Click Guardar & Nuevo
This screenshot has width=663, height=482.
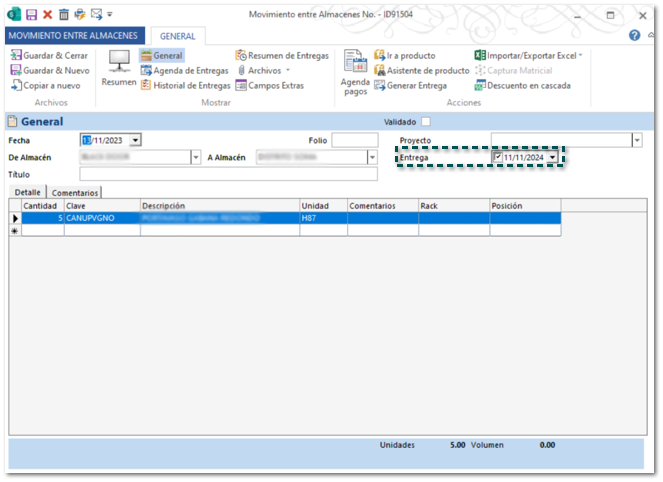(x=50, y=70)
